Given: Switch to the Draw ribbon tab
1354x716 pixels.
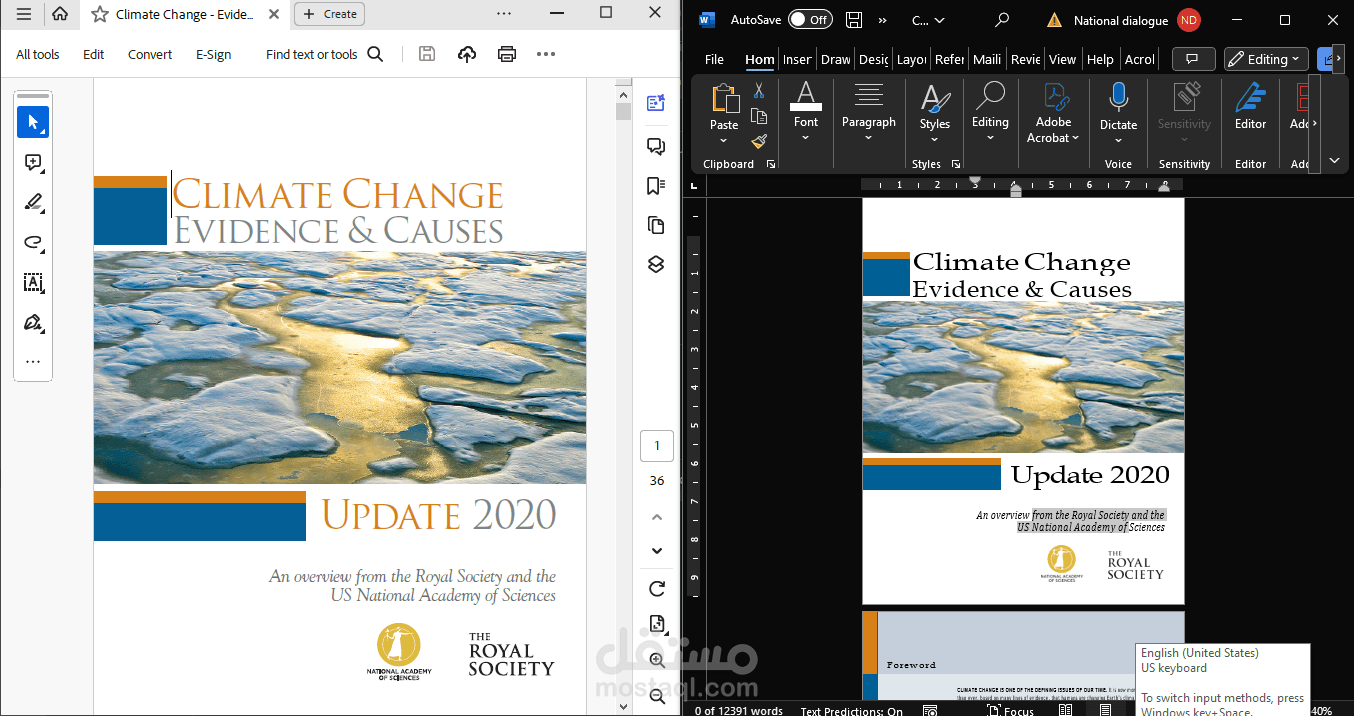Looking at the screenshot, I should point(835,59).
